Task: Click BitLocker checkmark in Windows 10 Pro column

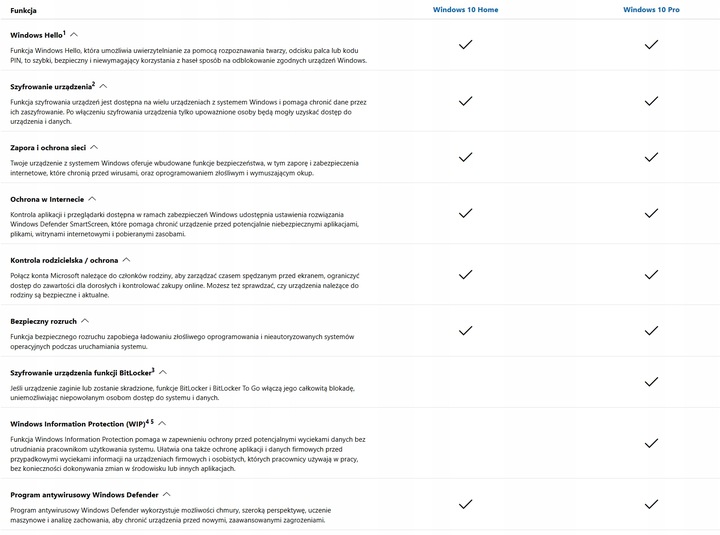Action: pyautogui.click(x=651, y=381)
